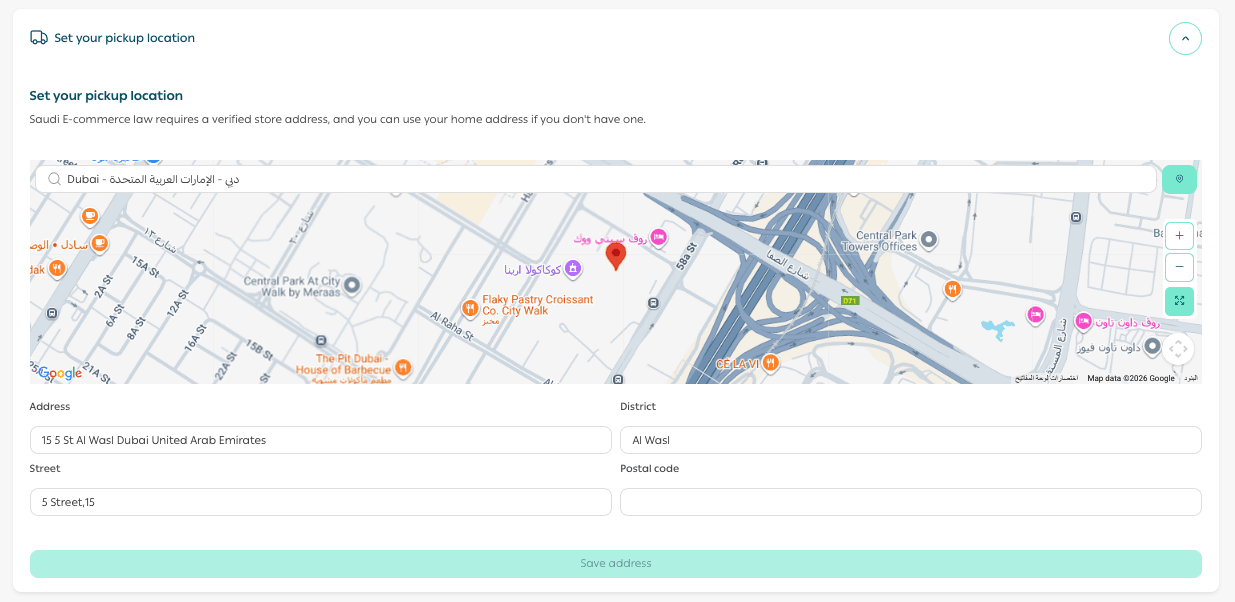The height and width of the screenshot is (602, 1235).
Task: Select the Flaky Pastry Croissant restaurant marker
Action: (470, 307)
